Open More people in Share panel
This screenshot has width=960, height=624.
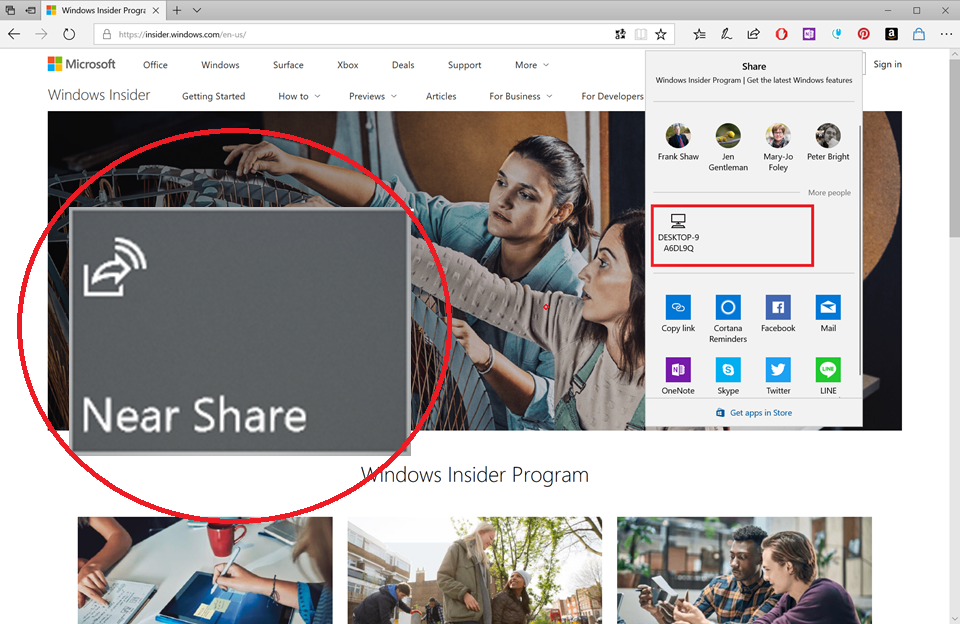[x=829, y=192]
